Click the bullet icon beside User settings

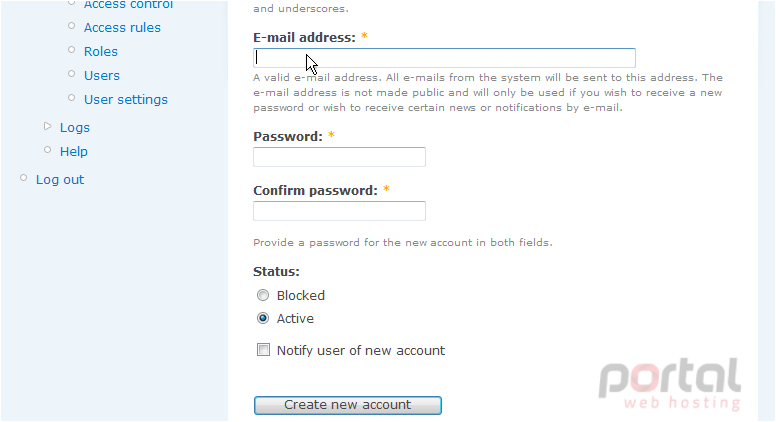click(x=72, y=97)
